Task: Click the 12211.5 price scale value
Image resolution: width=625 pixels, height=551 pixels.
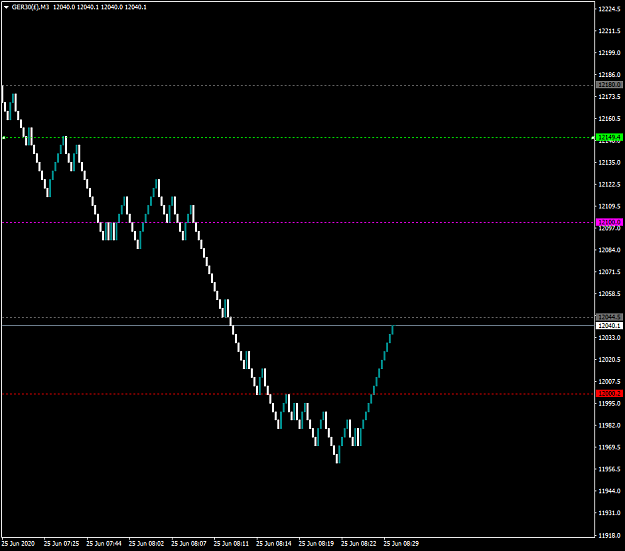Action: 609,31
